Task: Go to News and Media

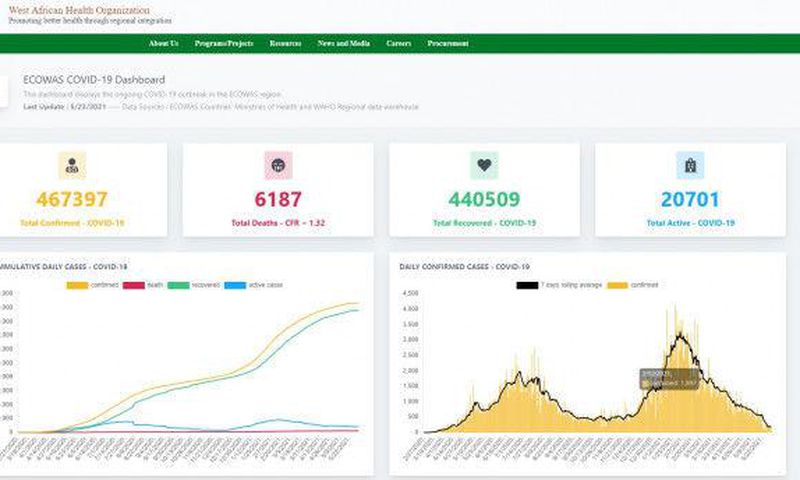Action: (343, 43)
